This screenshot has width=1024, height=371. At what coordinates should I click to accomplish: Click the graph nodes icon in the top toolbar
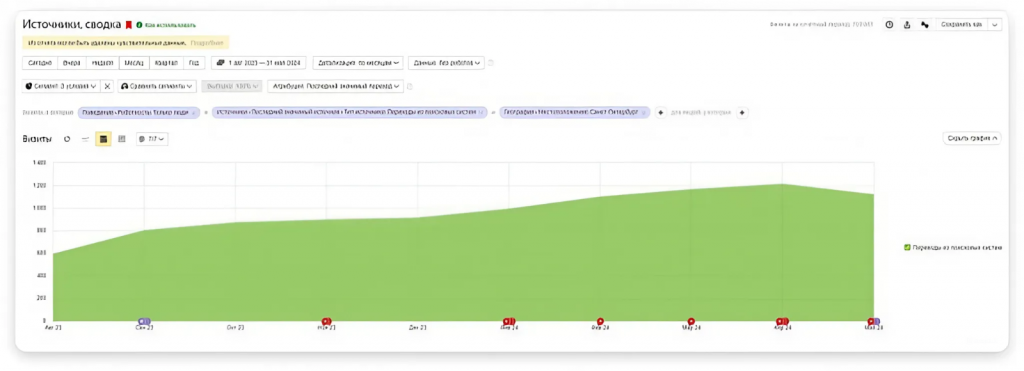point(925,24)
